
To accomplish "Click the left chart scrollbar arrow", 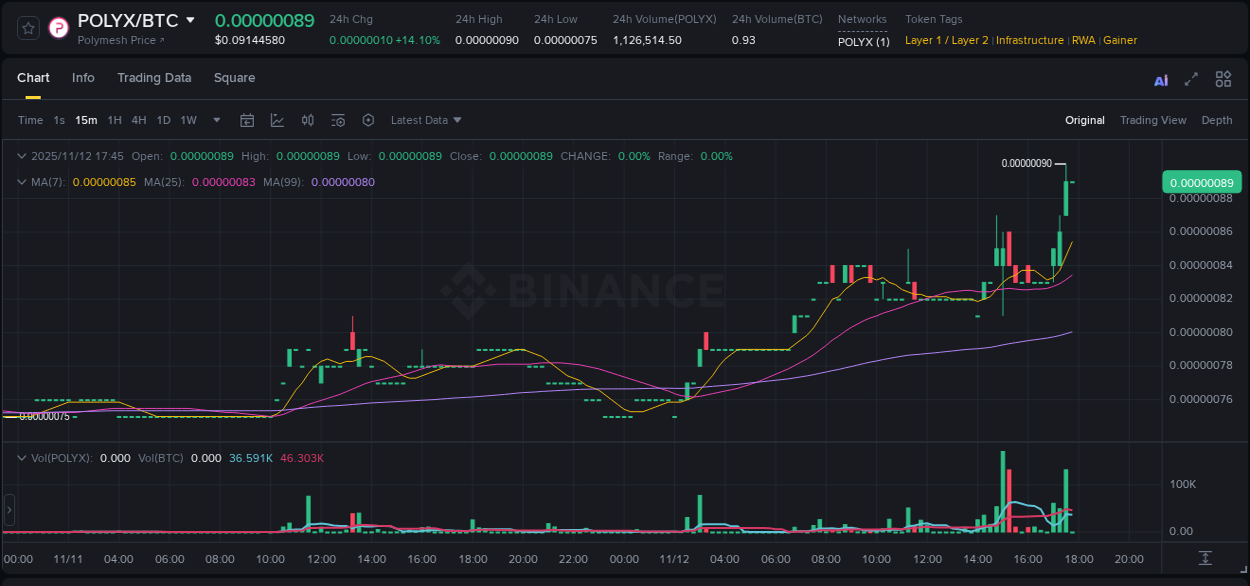I will pyautogui.click(x=8, y=510).
